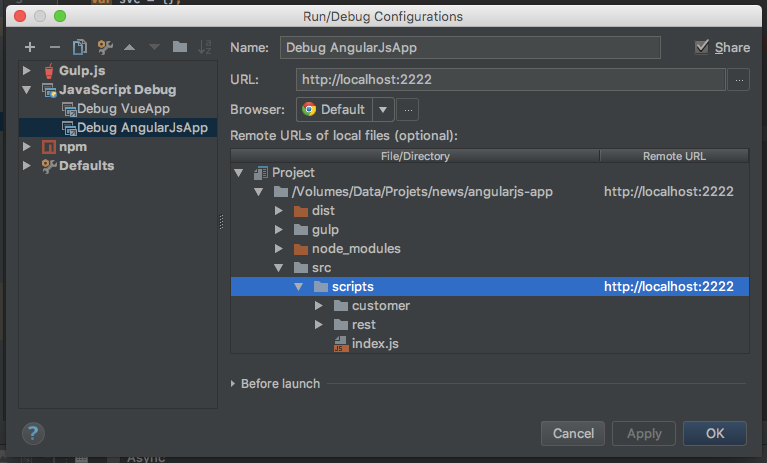Expand the dist folder
Screen dimensions: 767x463
click(279, 211)
